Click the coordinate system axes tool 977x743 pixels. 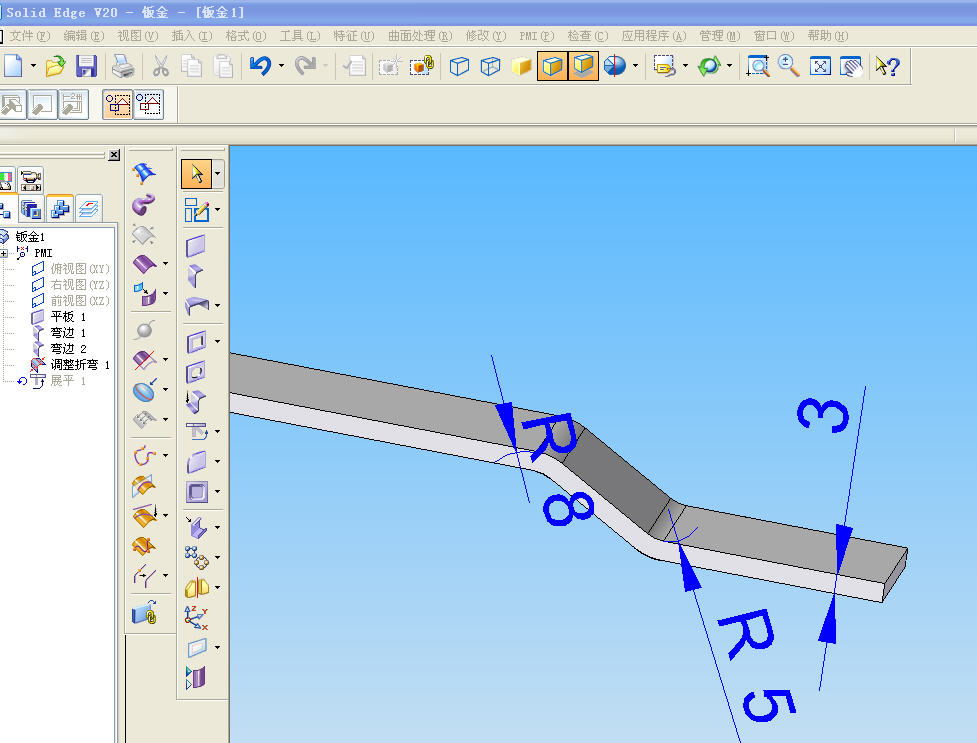pos(196,617)
